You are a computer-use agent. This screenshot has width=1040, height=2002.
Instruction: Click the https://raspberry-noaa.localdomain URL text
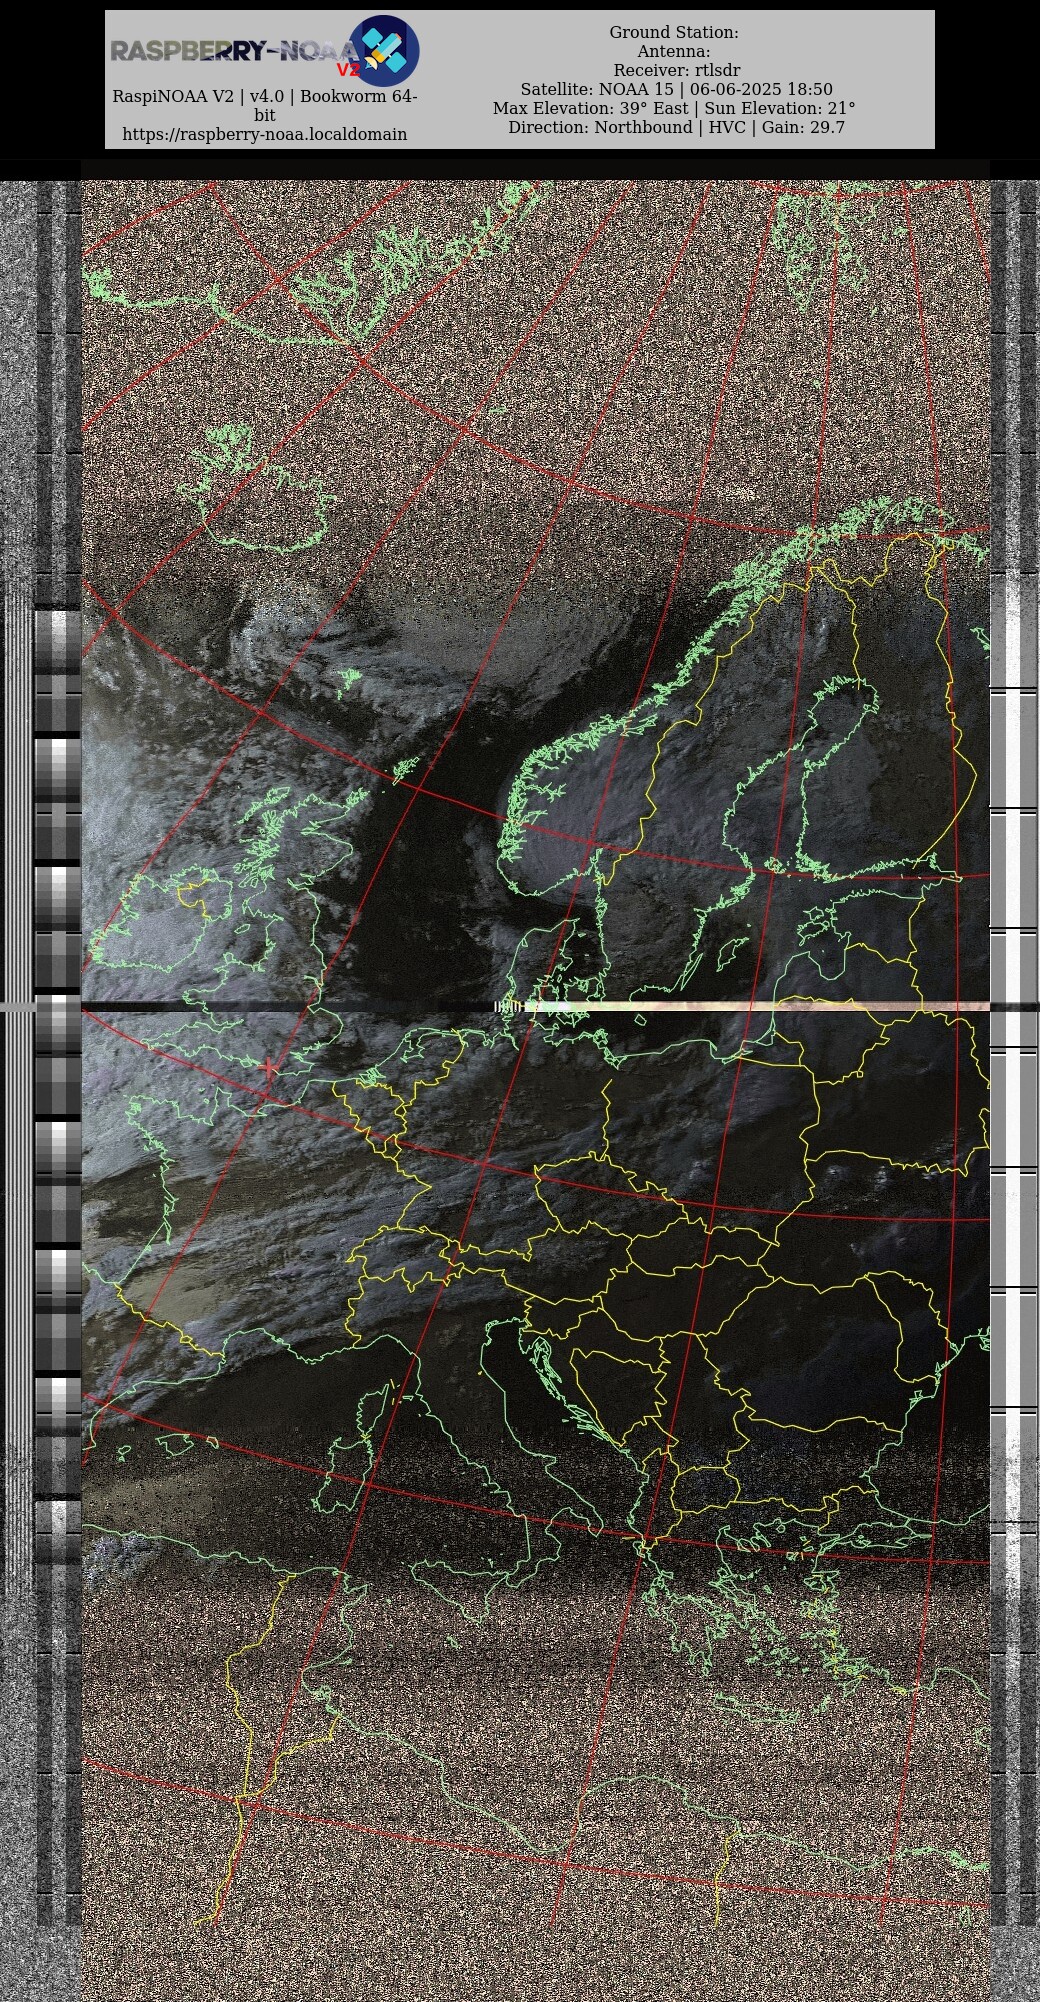tap(264, 134)
